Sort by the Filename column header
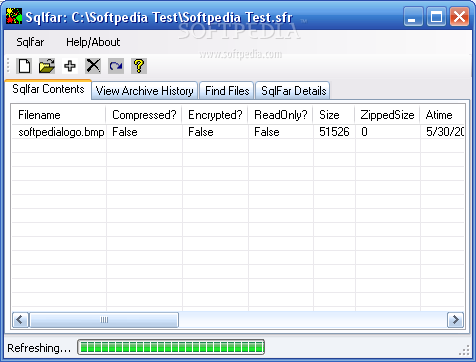 point(59,115)
